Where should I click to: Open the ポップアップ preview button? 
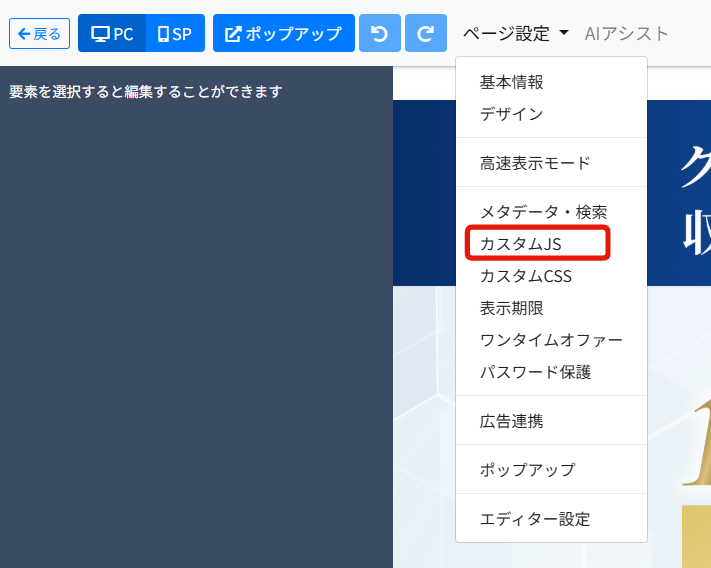tap(284, 33)
